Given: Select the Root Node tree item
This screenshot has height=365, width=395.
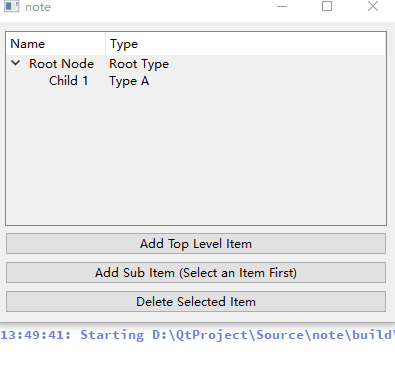Looking at the screenshot, I should 61,64.
